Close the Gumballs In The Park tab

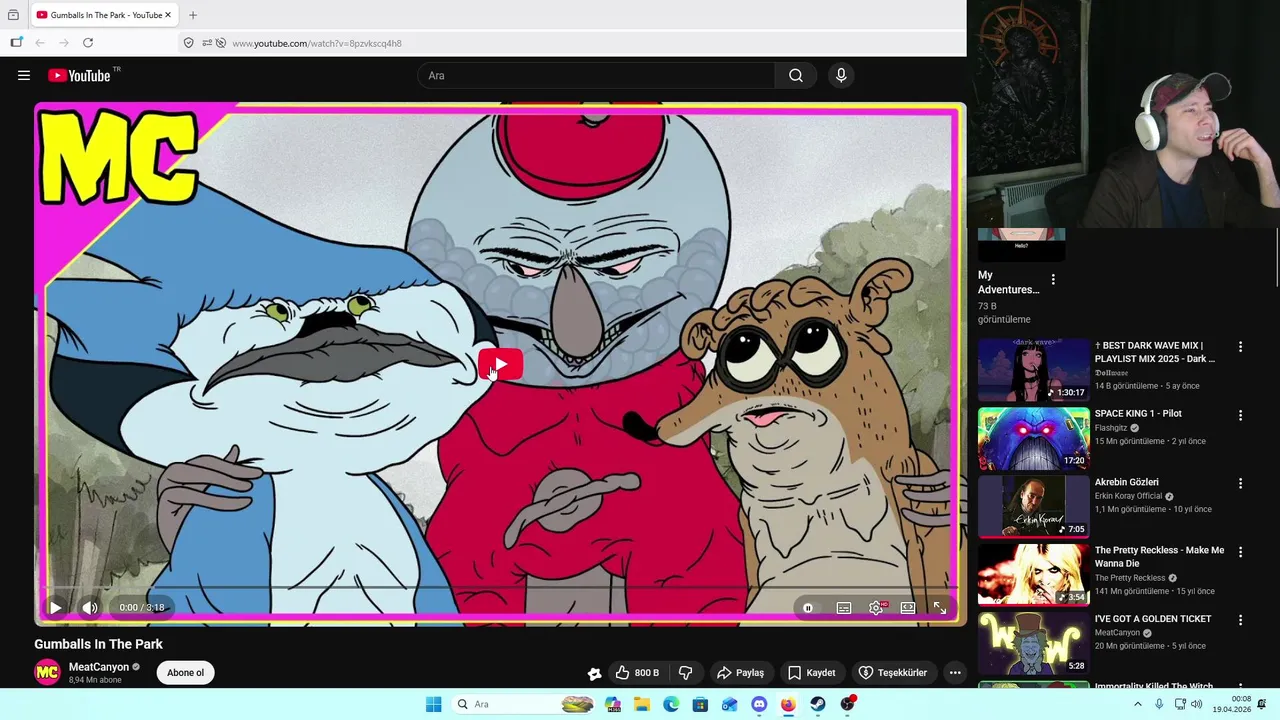coord(168,15)
